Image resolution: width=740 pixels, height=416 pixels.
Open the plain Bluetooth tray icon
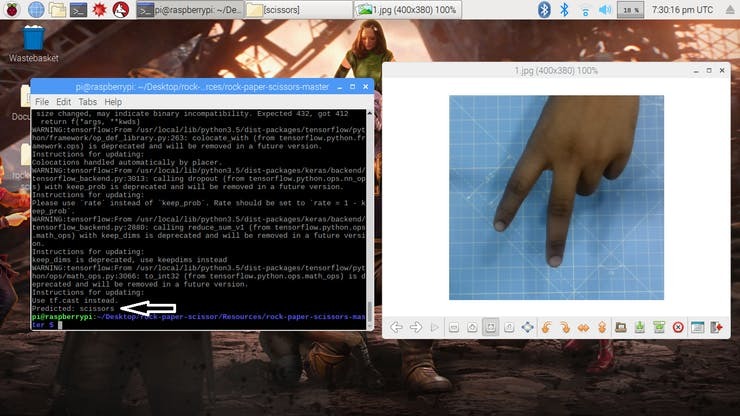coord(564,9)
